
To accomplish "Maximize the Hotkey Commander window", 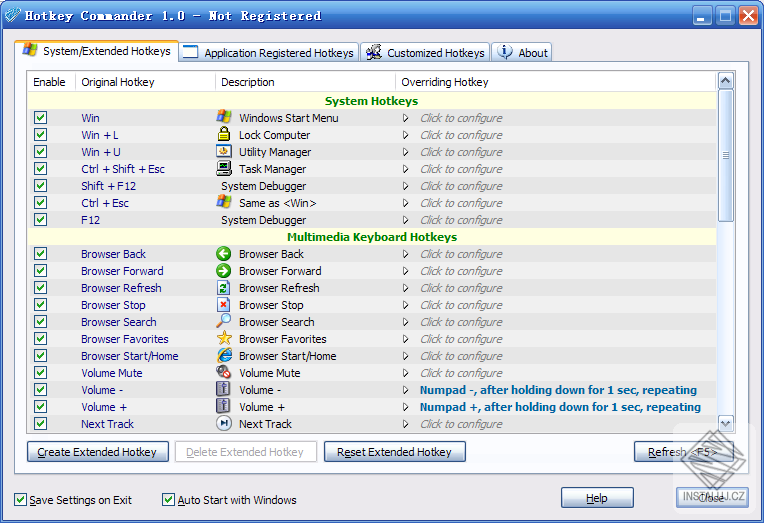I will (x=725, y=16).
